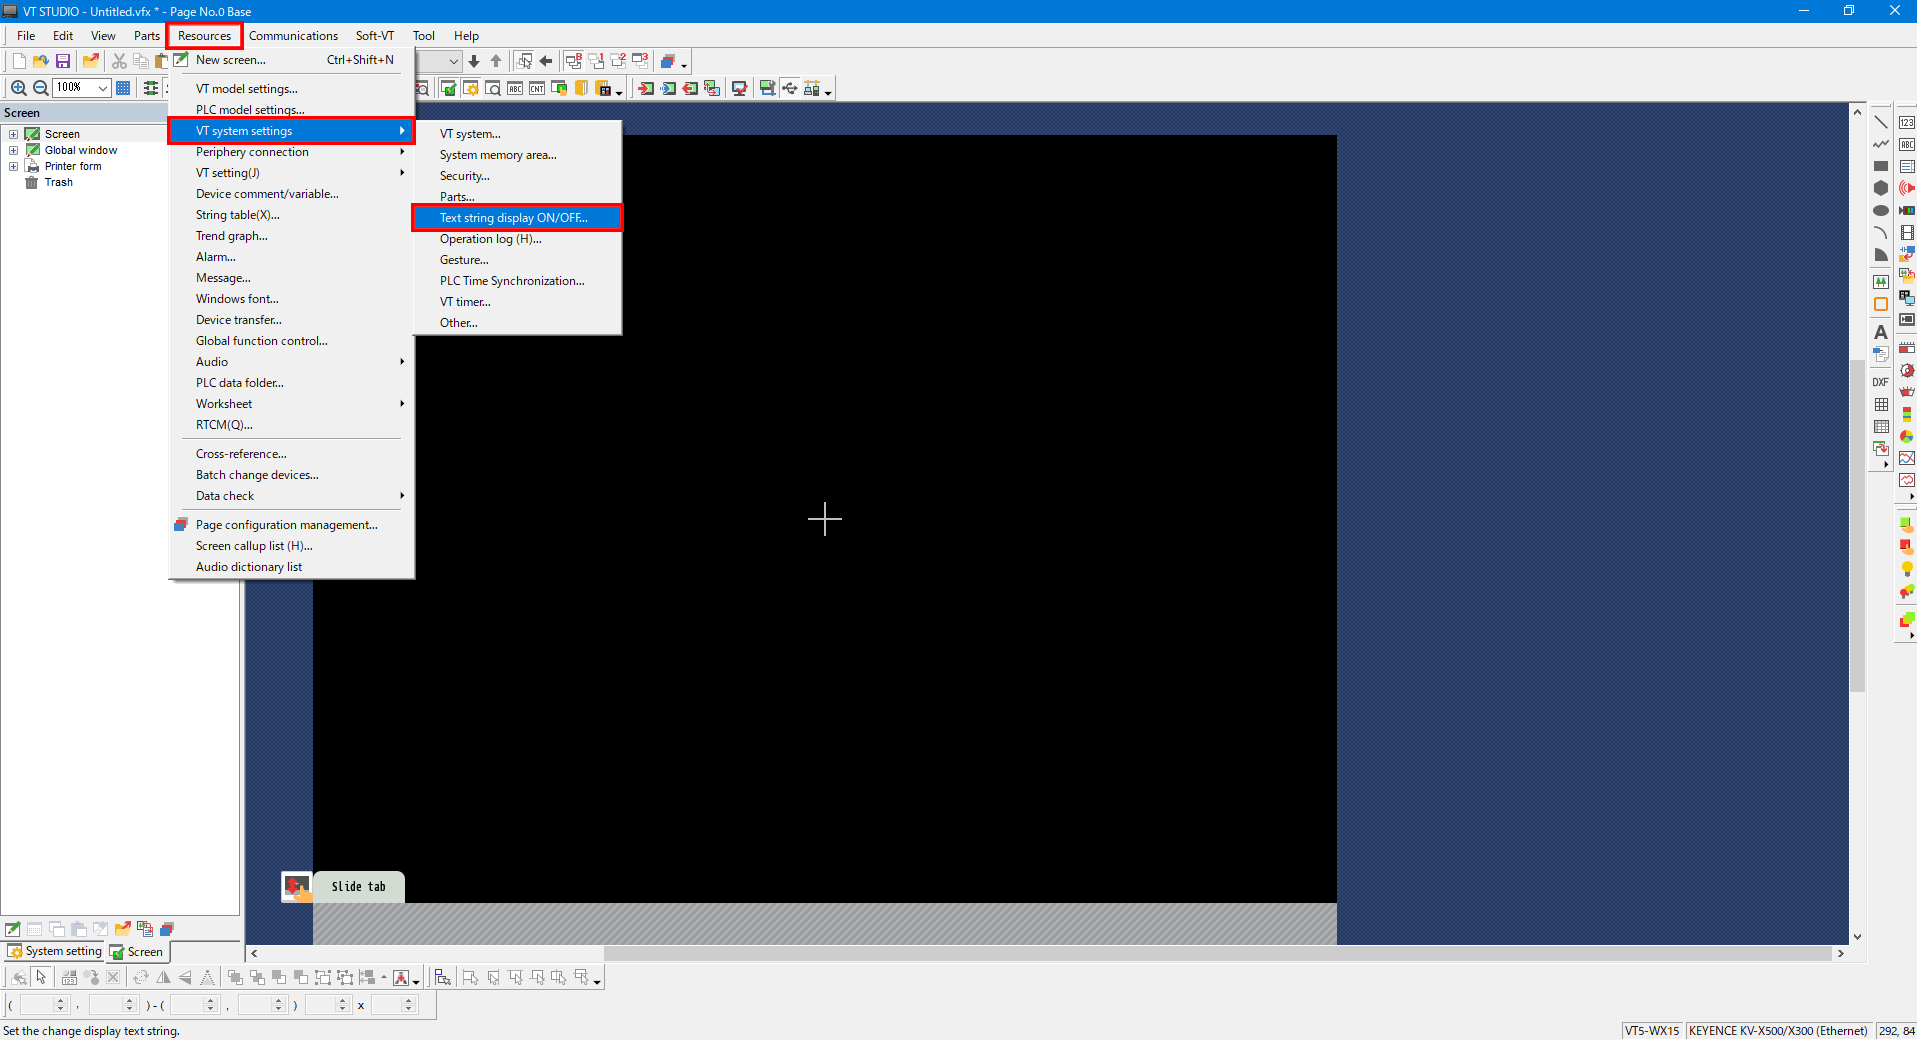1917x1040 pixels.
Task: Select the straight line drawing tool
Action: (1880, 122)
